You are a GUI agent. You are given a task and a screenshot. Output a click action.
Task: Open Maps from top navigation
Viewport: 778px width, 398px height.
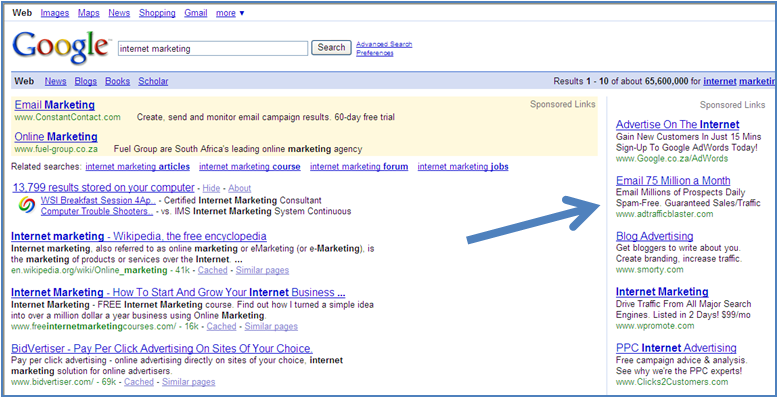pos(89,13)
